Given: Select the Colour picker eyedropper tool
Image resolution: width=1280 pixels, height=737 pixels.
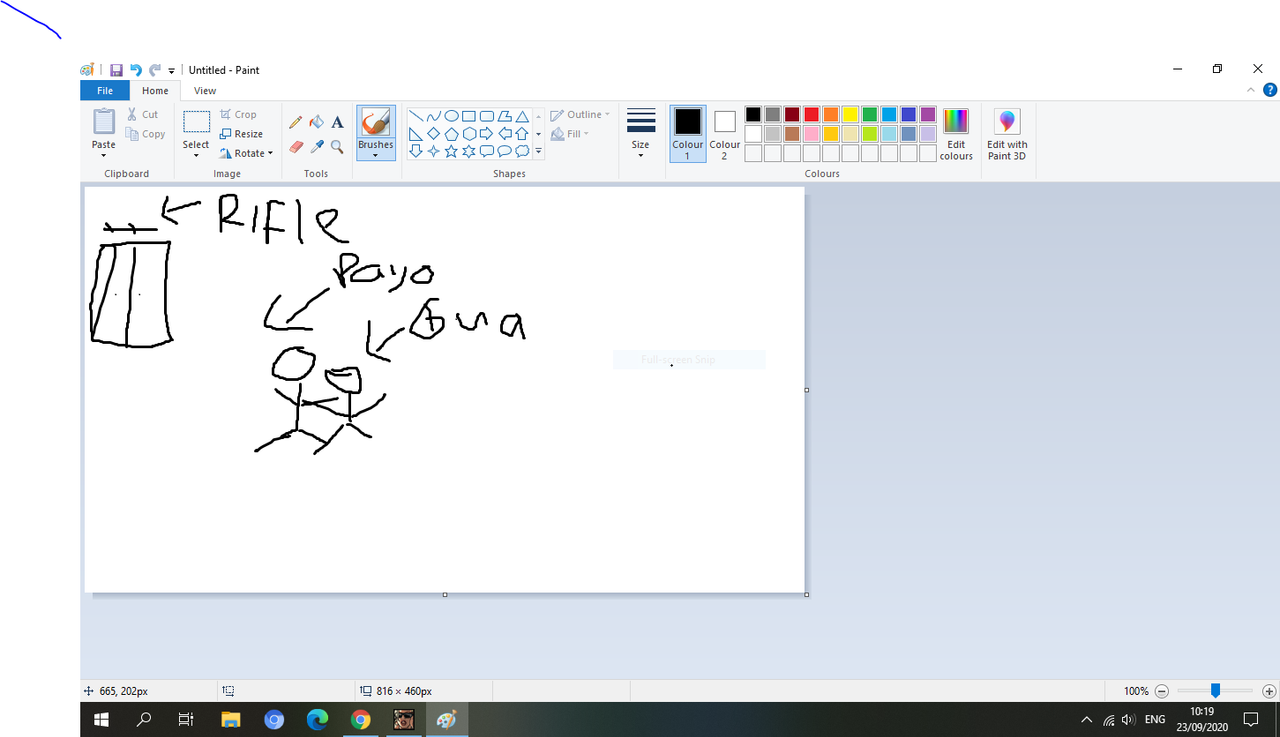Looking at the screenshot, I should pos(316,146).
